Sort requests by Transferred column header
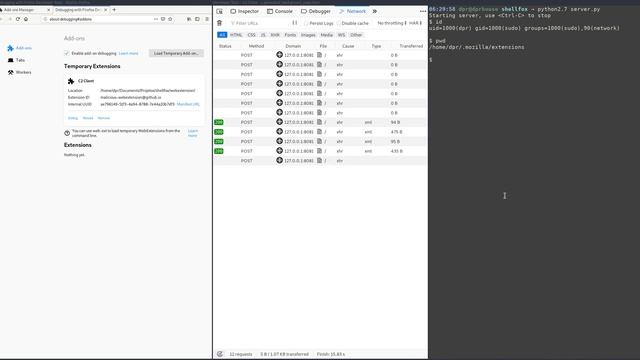 [411, 46]
